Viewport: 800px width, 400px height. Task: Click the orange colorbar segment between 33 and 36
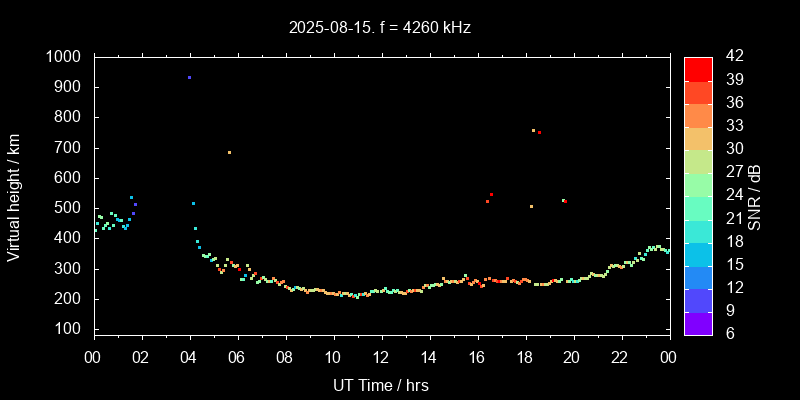tap(698, 115)
